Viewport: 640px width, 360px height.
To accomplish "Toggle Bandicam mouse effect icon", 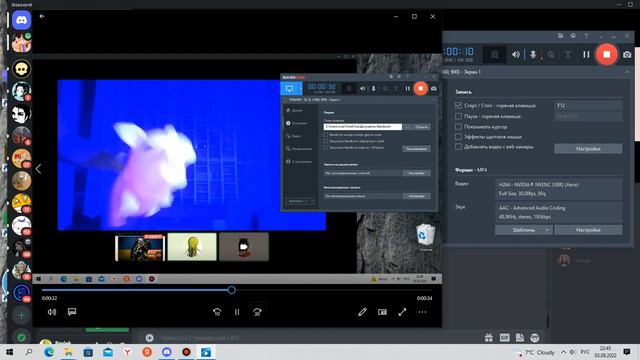I will tap(551, 54).
